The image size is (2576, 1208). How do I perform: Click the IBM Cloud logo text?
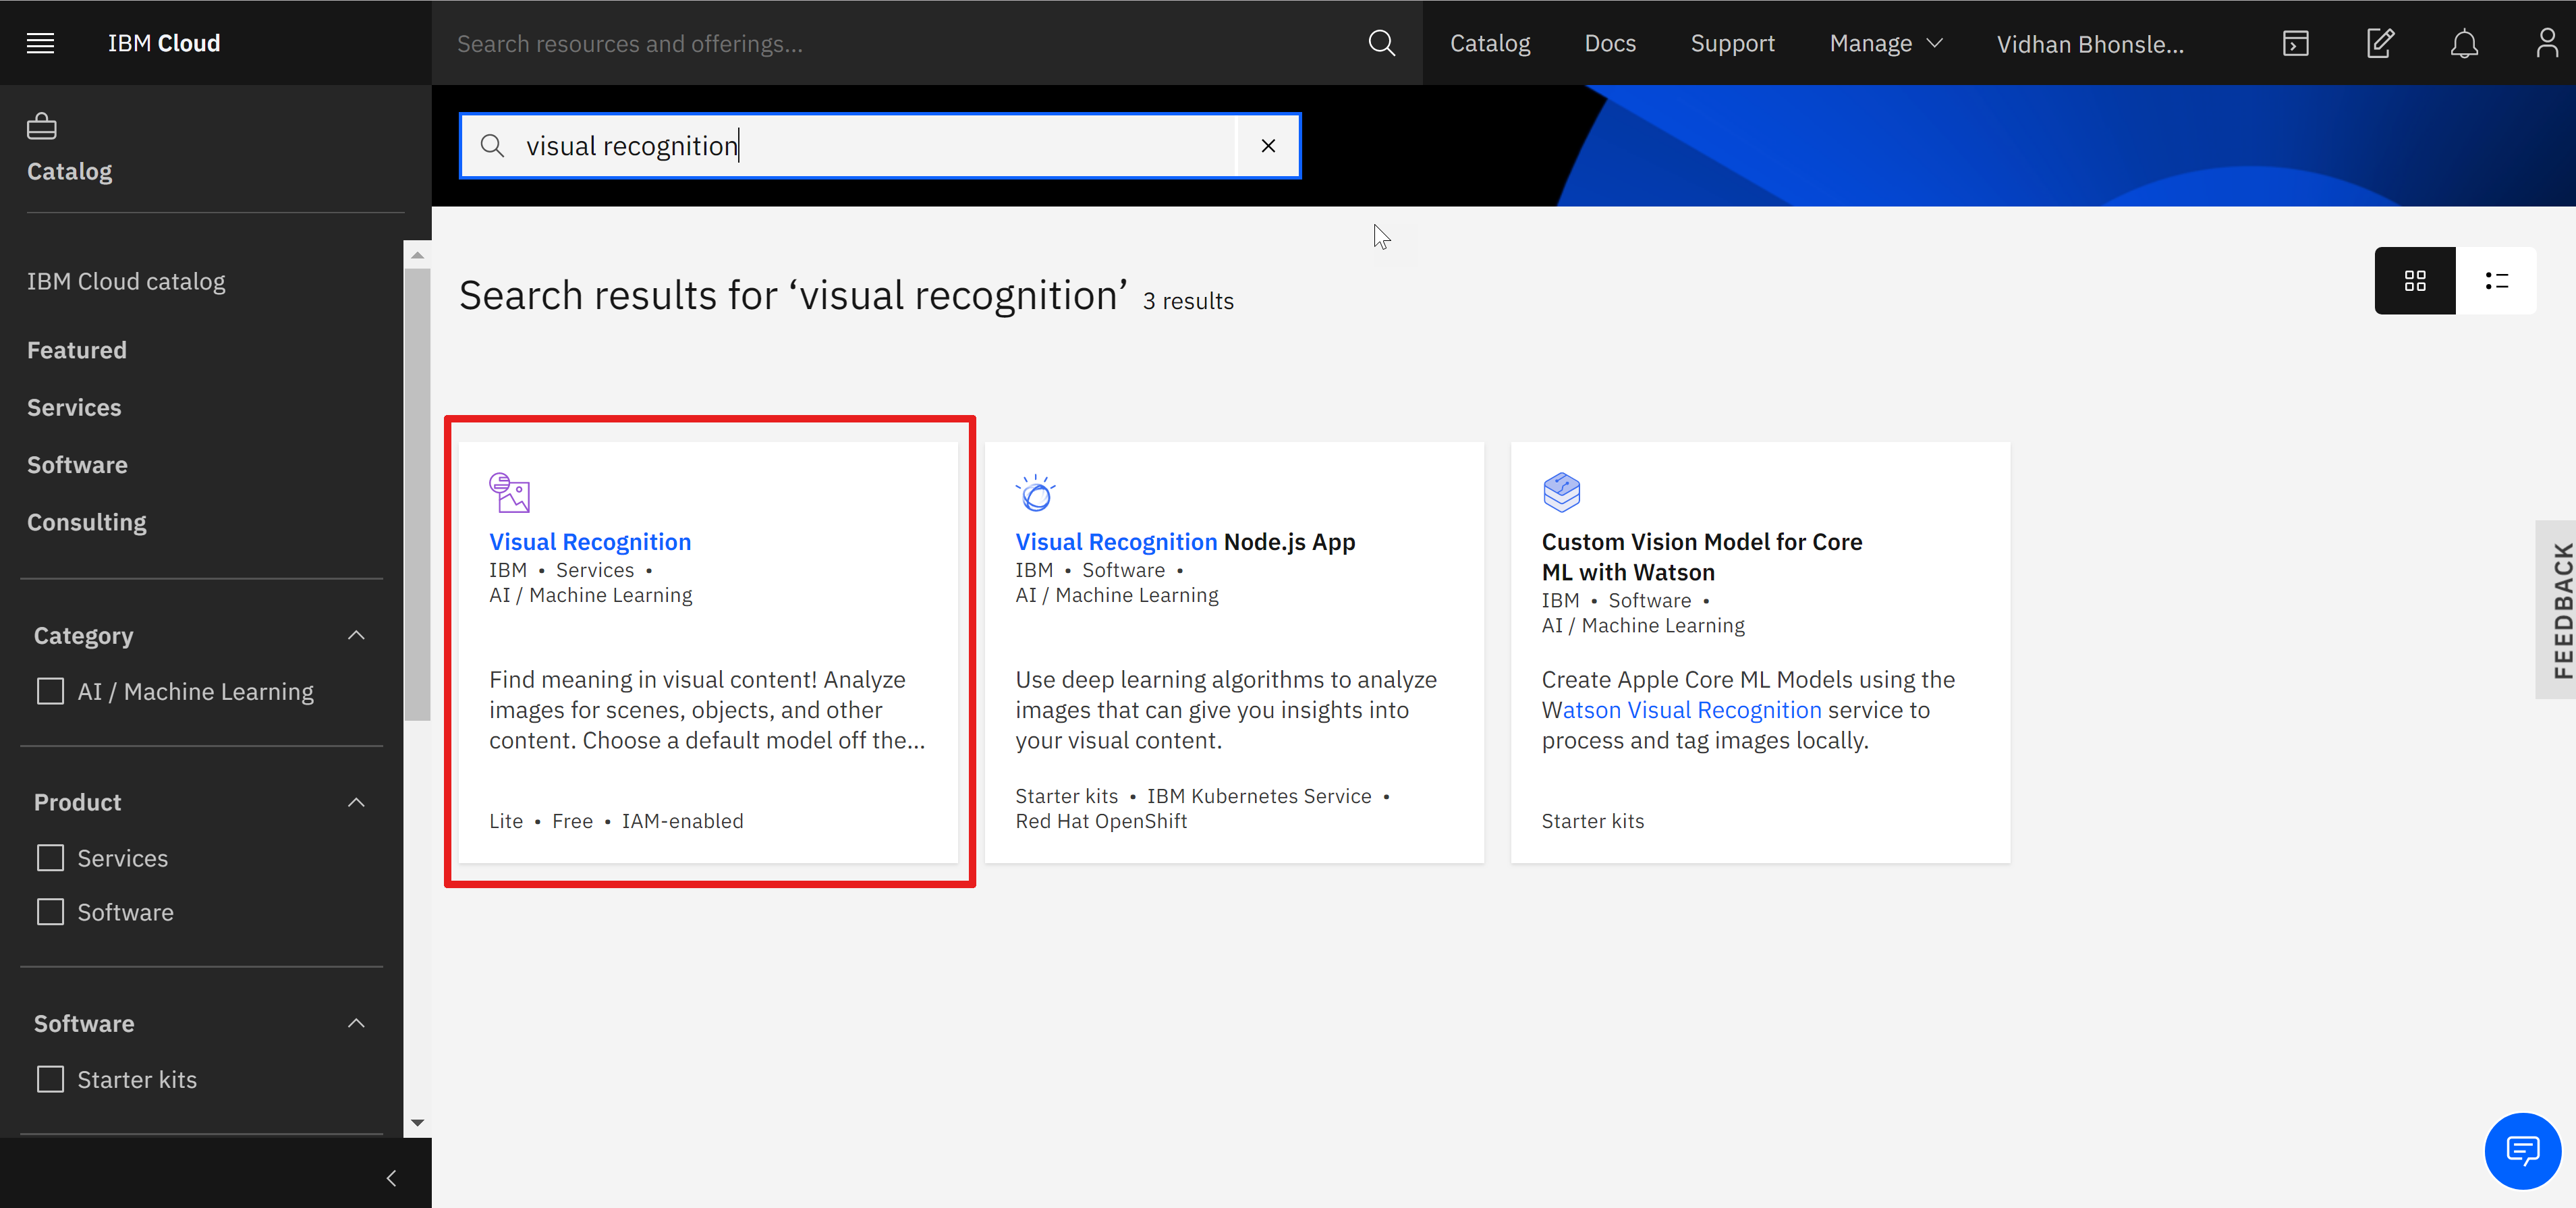coord(164,43)
